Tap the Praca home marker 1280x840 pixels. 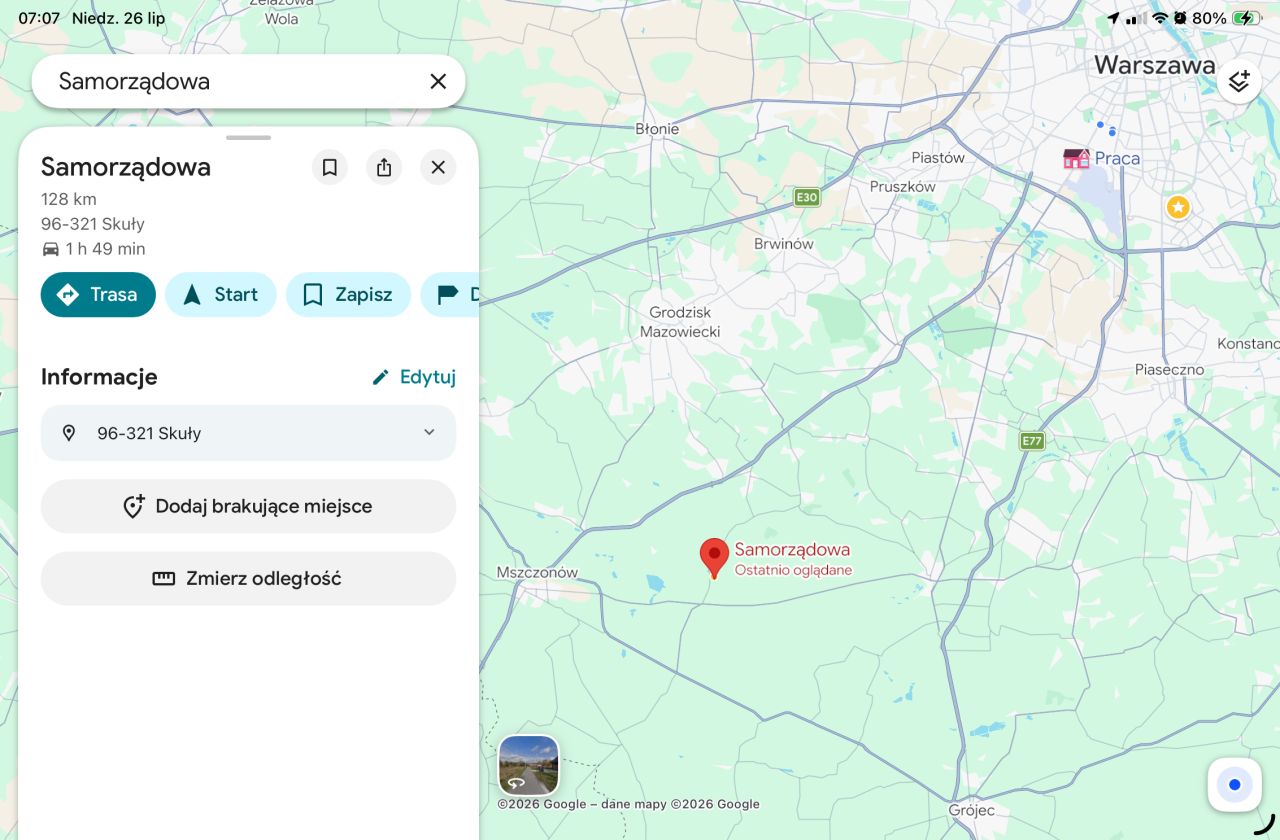pyautogui.click(x=1076, y=158)
